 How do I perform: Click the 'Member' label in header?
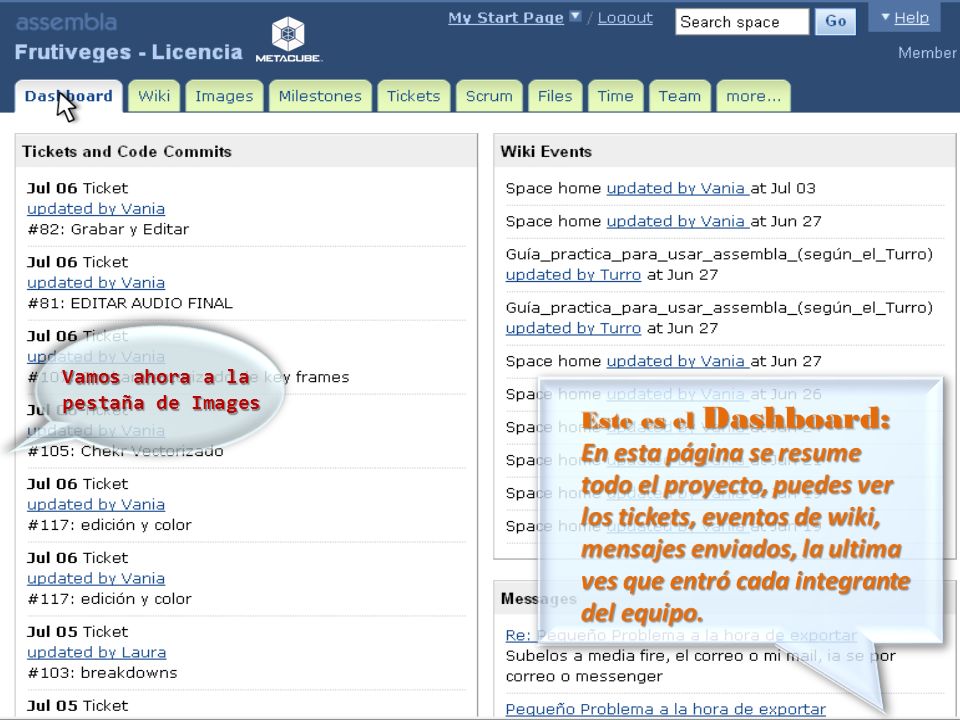coord(928,53)
